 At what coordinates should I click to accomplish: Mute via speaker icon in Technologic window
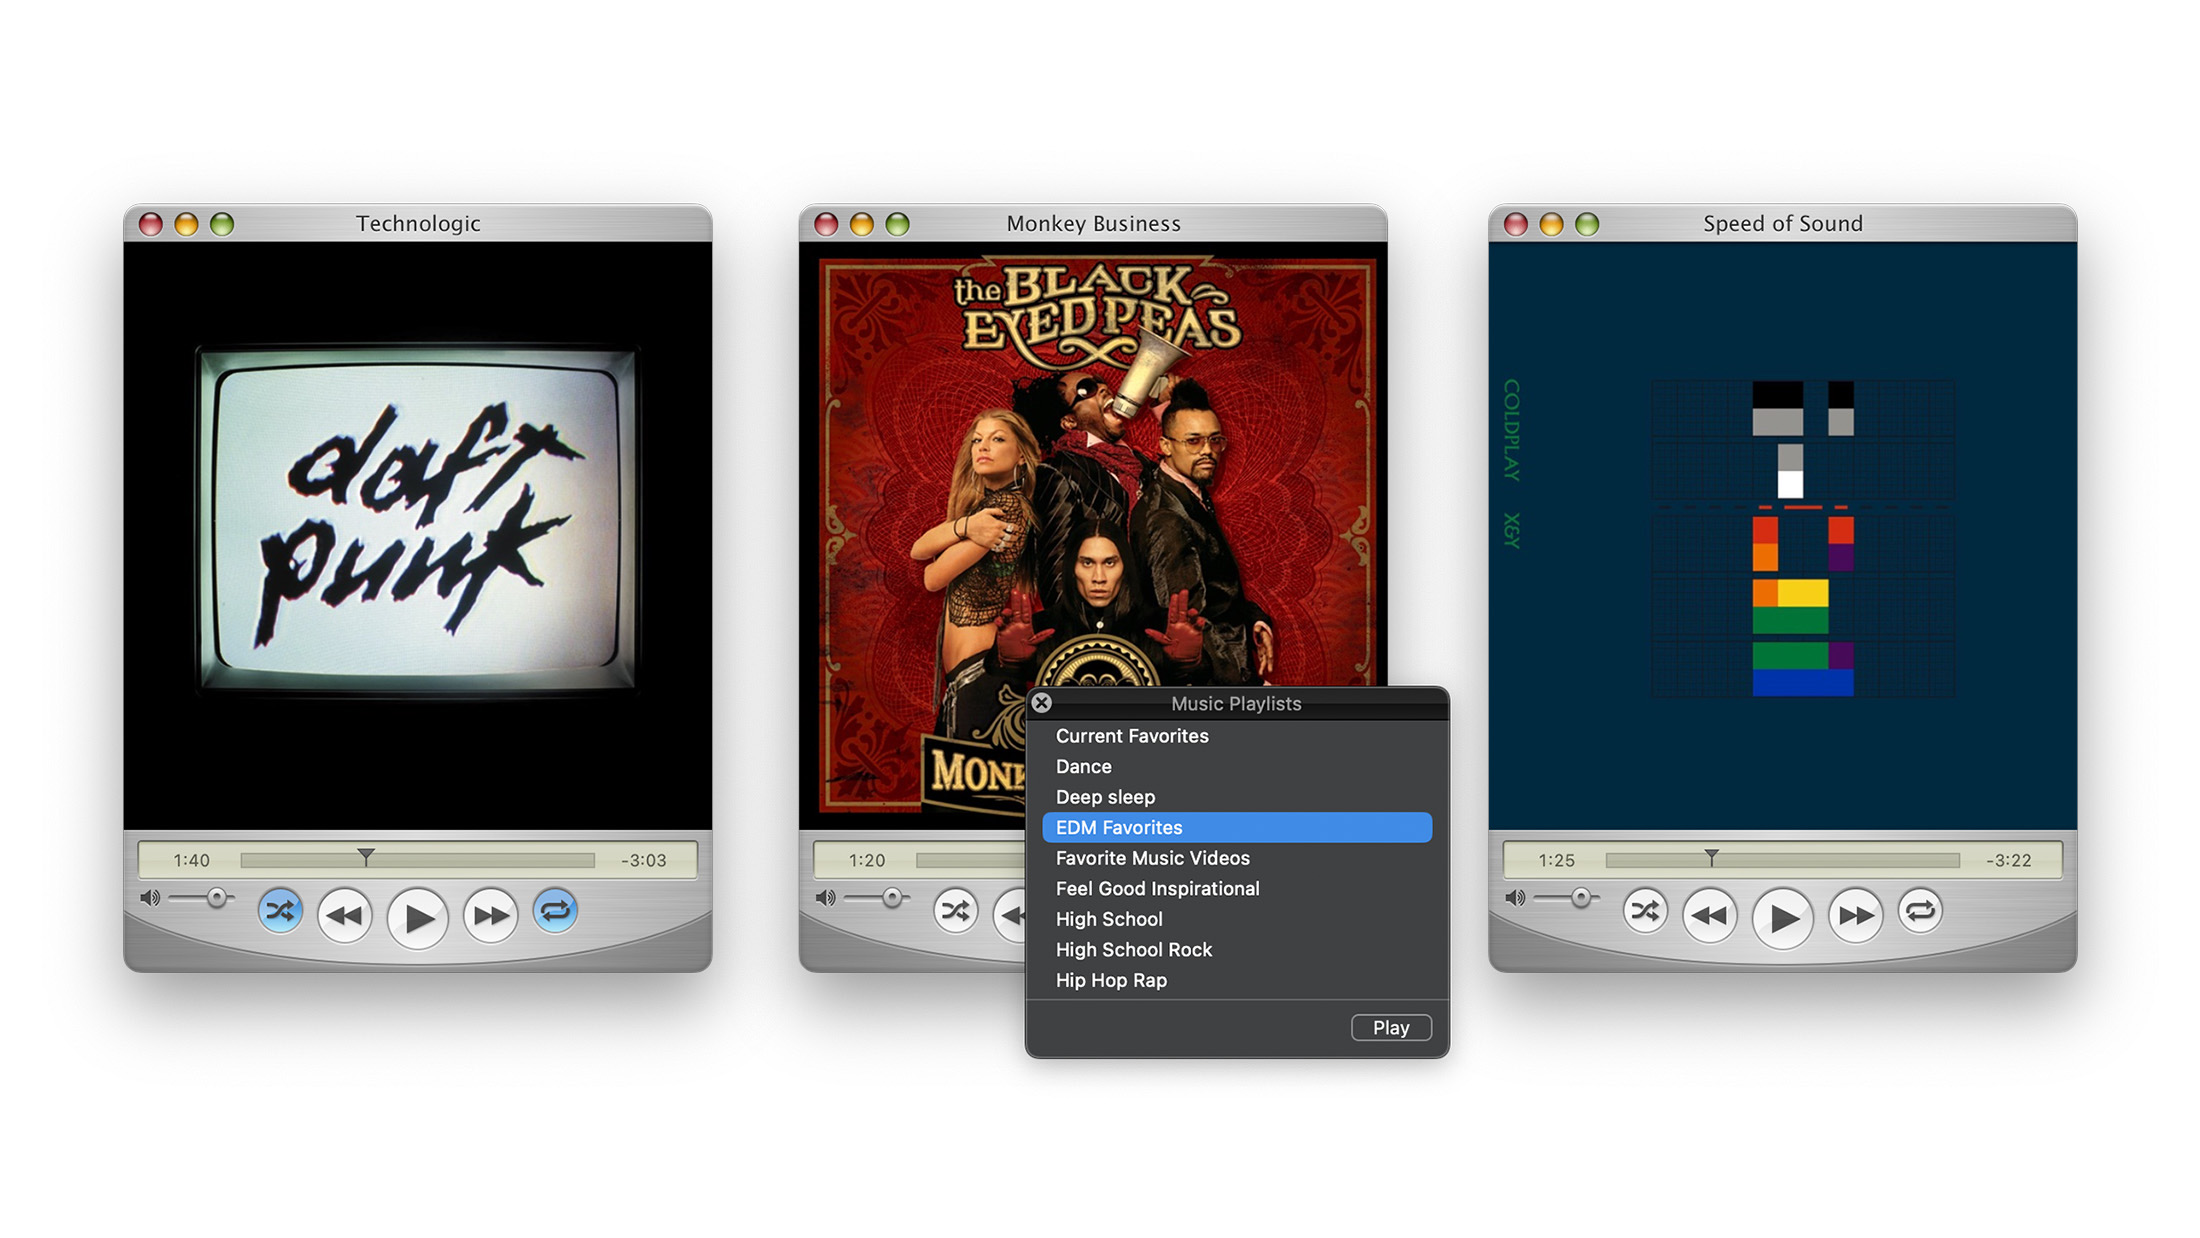click(x=150, y=898)
